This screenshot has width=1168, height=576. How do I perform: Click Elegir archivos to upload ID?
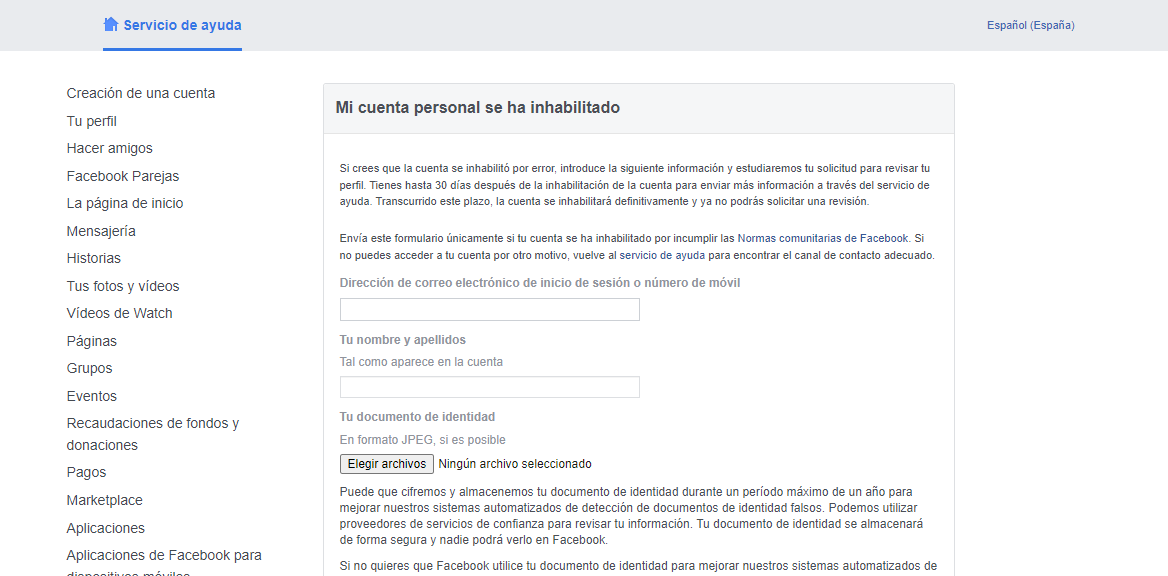(387, 463)
